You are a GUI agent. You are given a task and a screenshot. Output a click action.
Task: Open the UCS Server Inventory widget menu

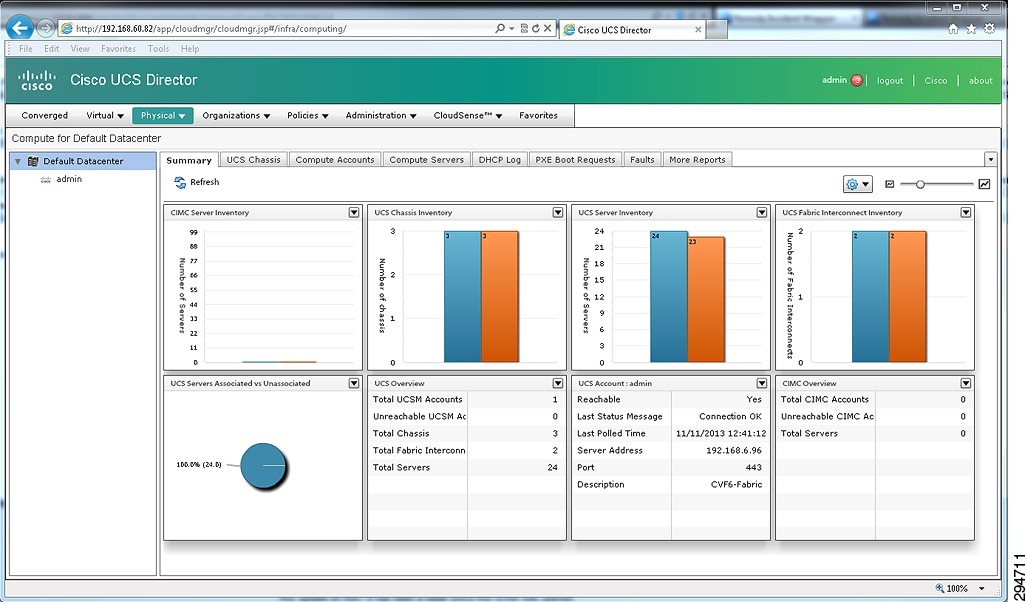click(x=762, y=213)
